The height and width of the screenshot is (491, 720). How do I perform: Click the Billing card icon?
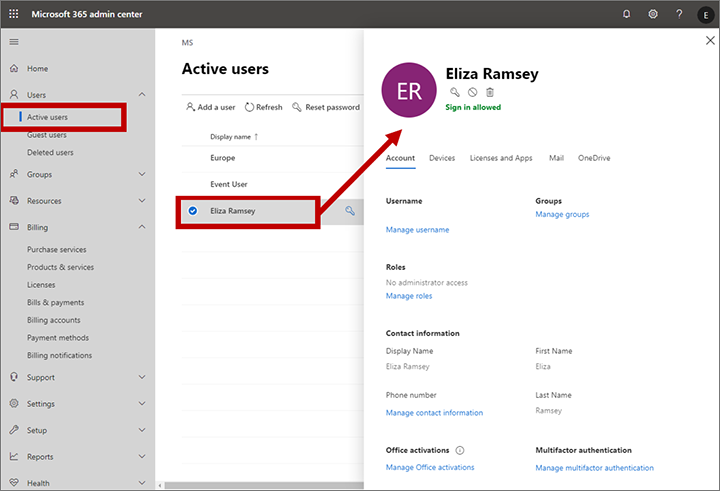pos(14,227)
